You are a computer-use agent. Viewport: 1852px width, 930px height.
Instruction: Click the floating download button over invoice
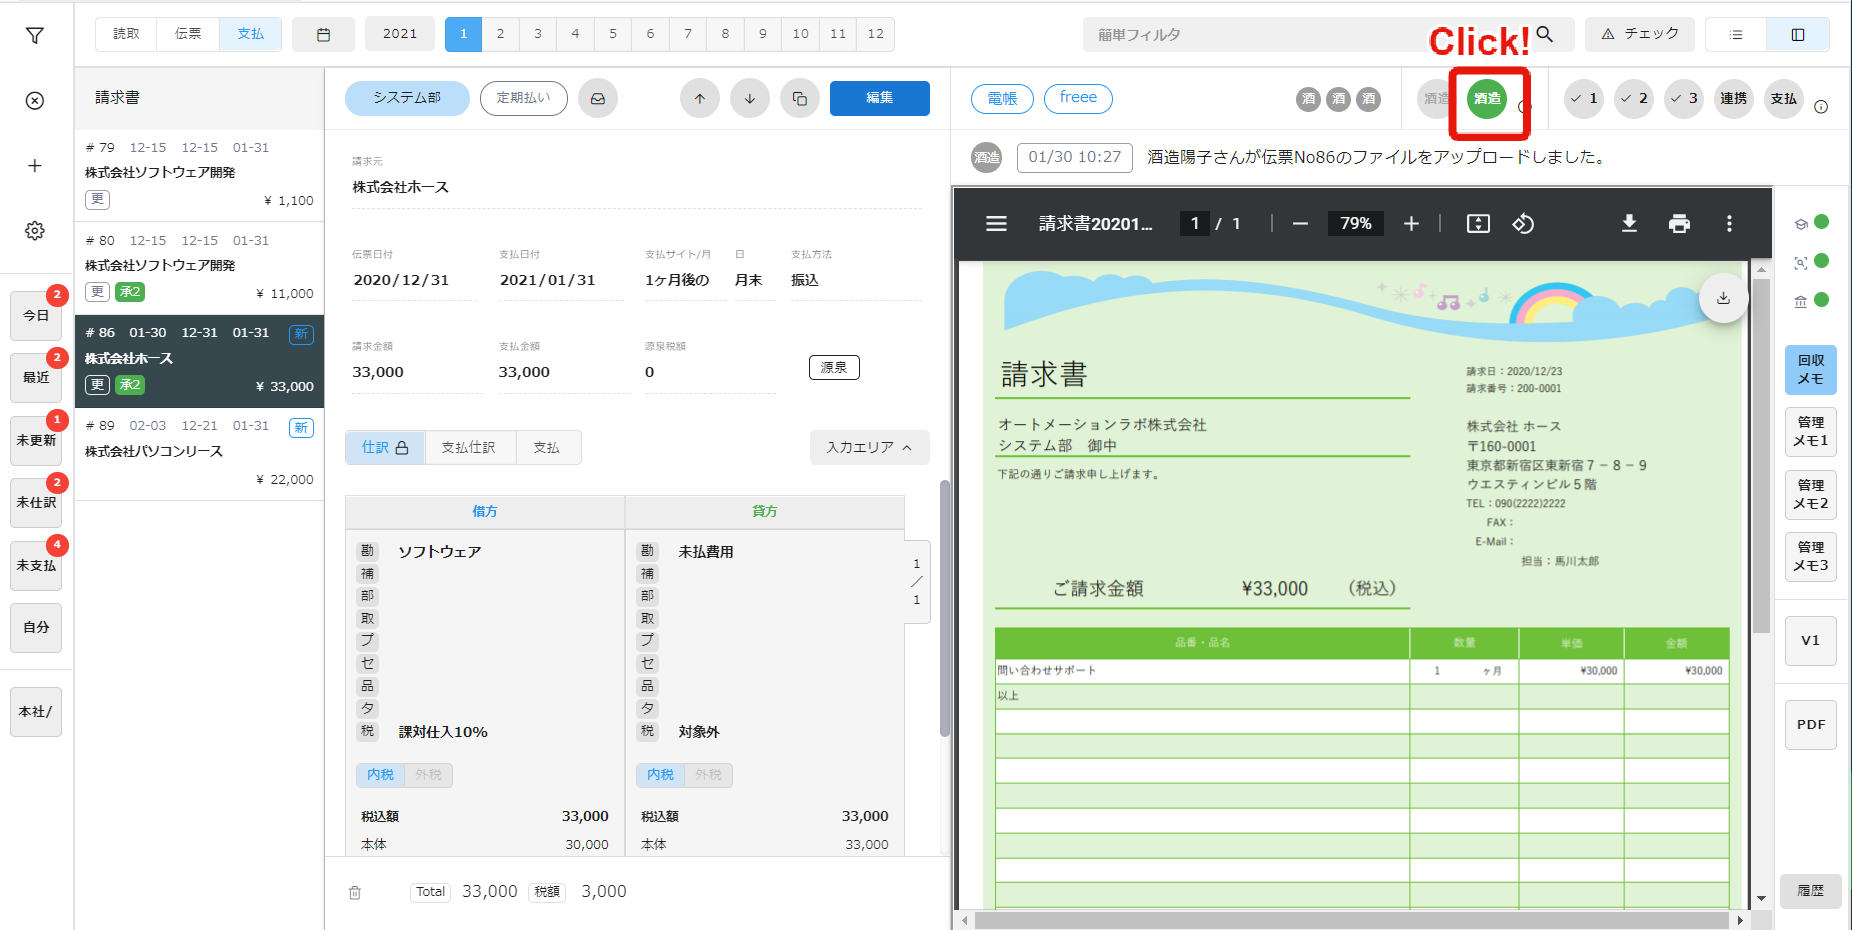tap(1723, 298)
